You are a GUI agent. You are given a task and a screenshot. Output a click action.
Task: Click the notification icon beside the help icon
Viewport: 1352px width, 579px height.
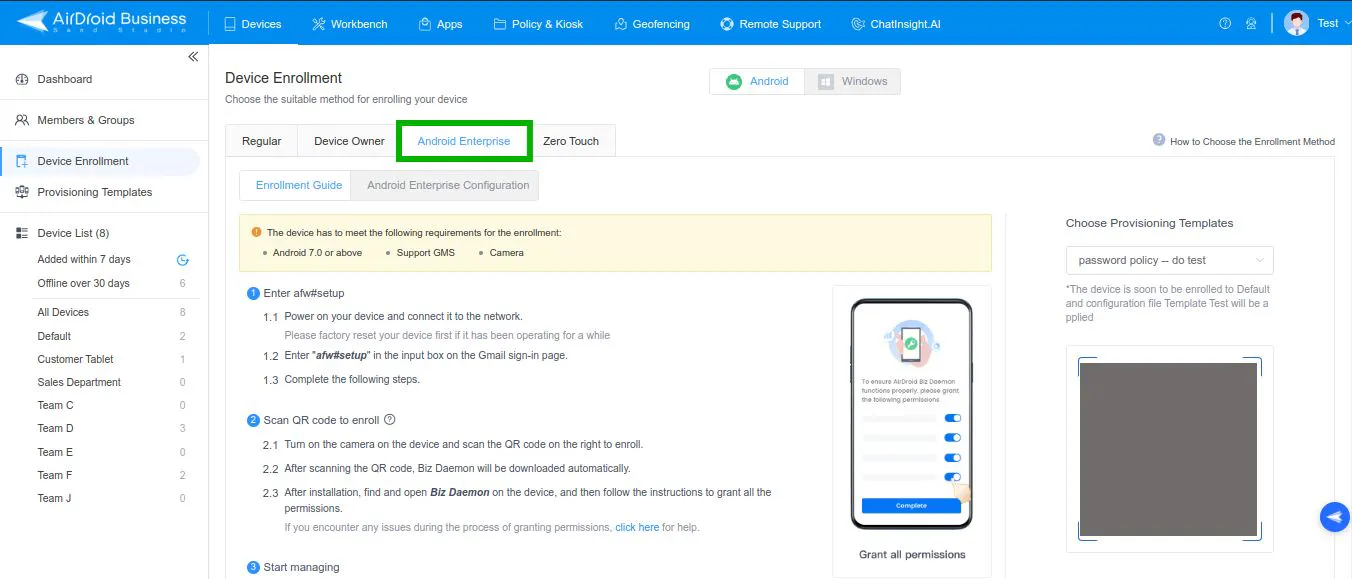[1251, 24]
